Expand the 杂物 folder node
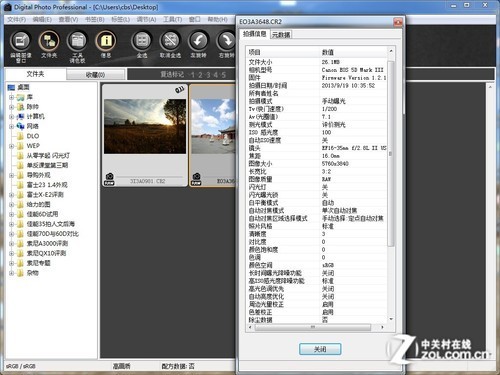The image size is (500, 375). (12, 273)
